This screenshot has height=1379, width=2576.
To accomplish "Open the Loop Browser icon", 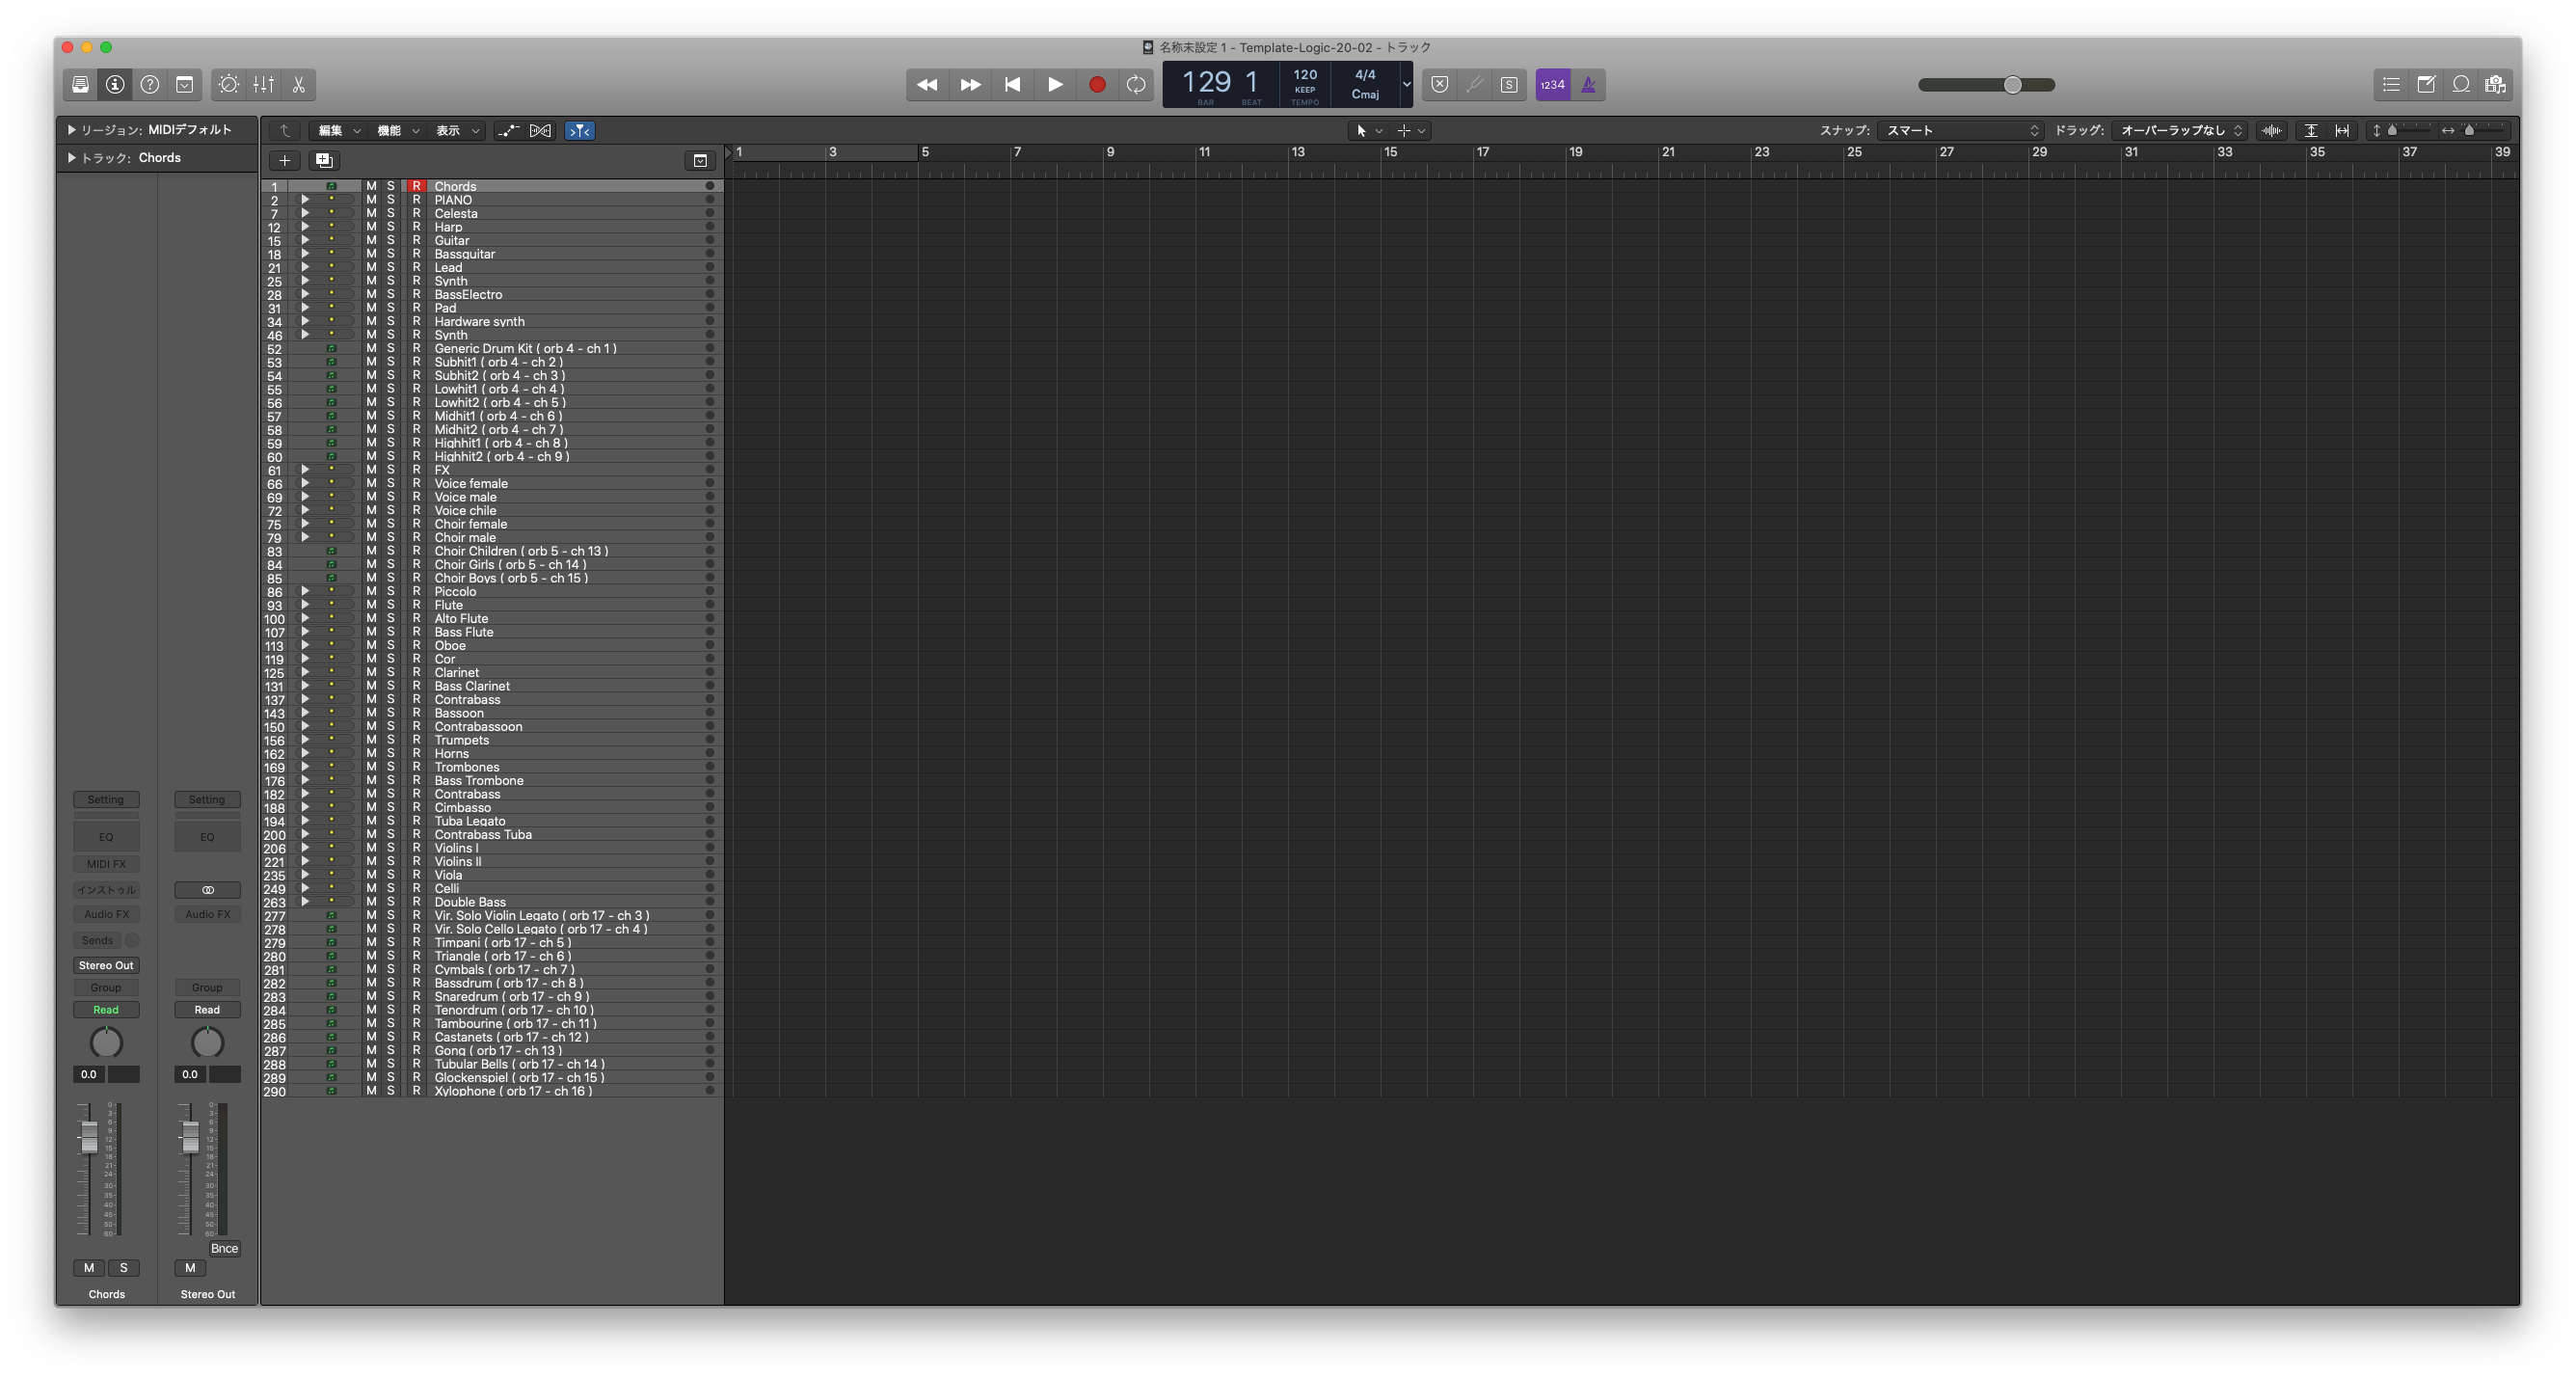I will pos(2461,85).
